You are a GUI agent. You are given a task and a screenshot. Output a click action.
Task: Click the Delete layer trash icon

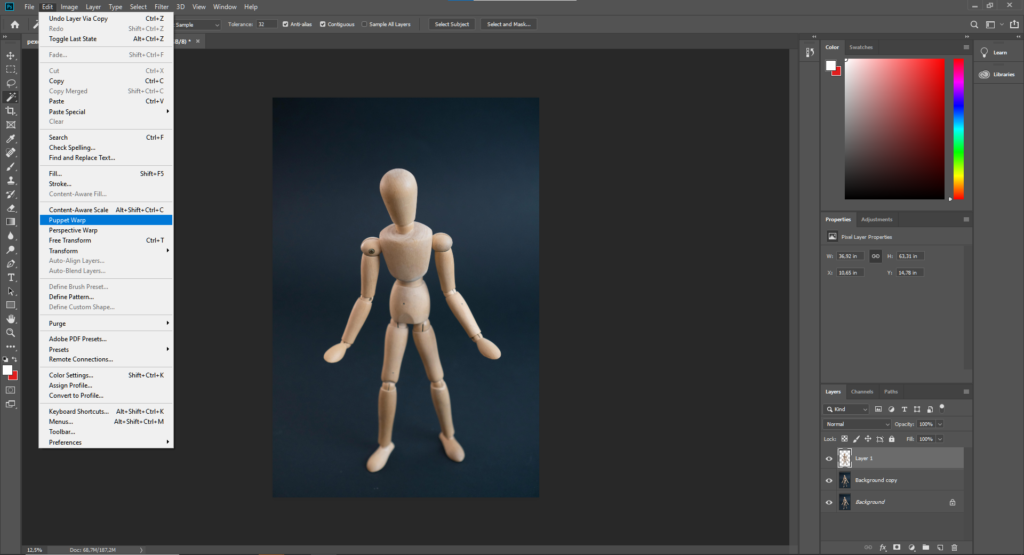point(954,547)
